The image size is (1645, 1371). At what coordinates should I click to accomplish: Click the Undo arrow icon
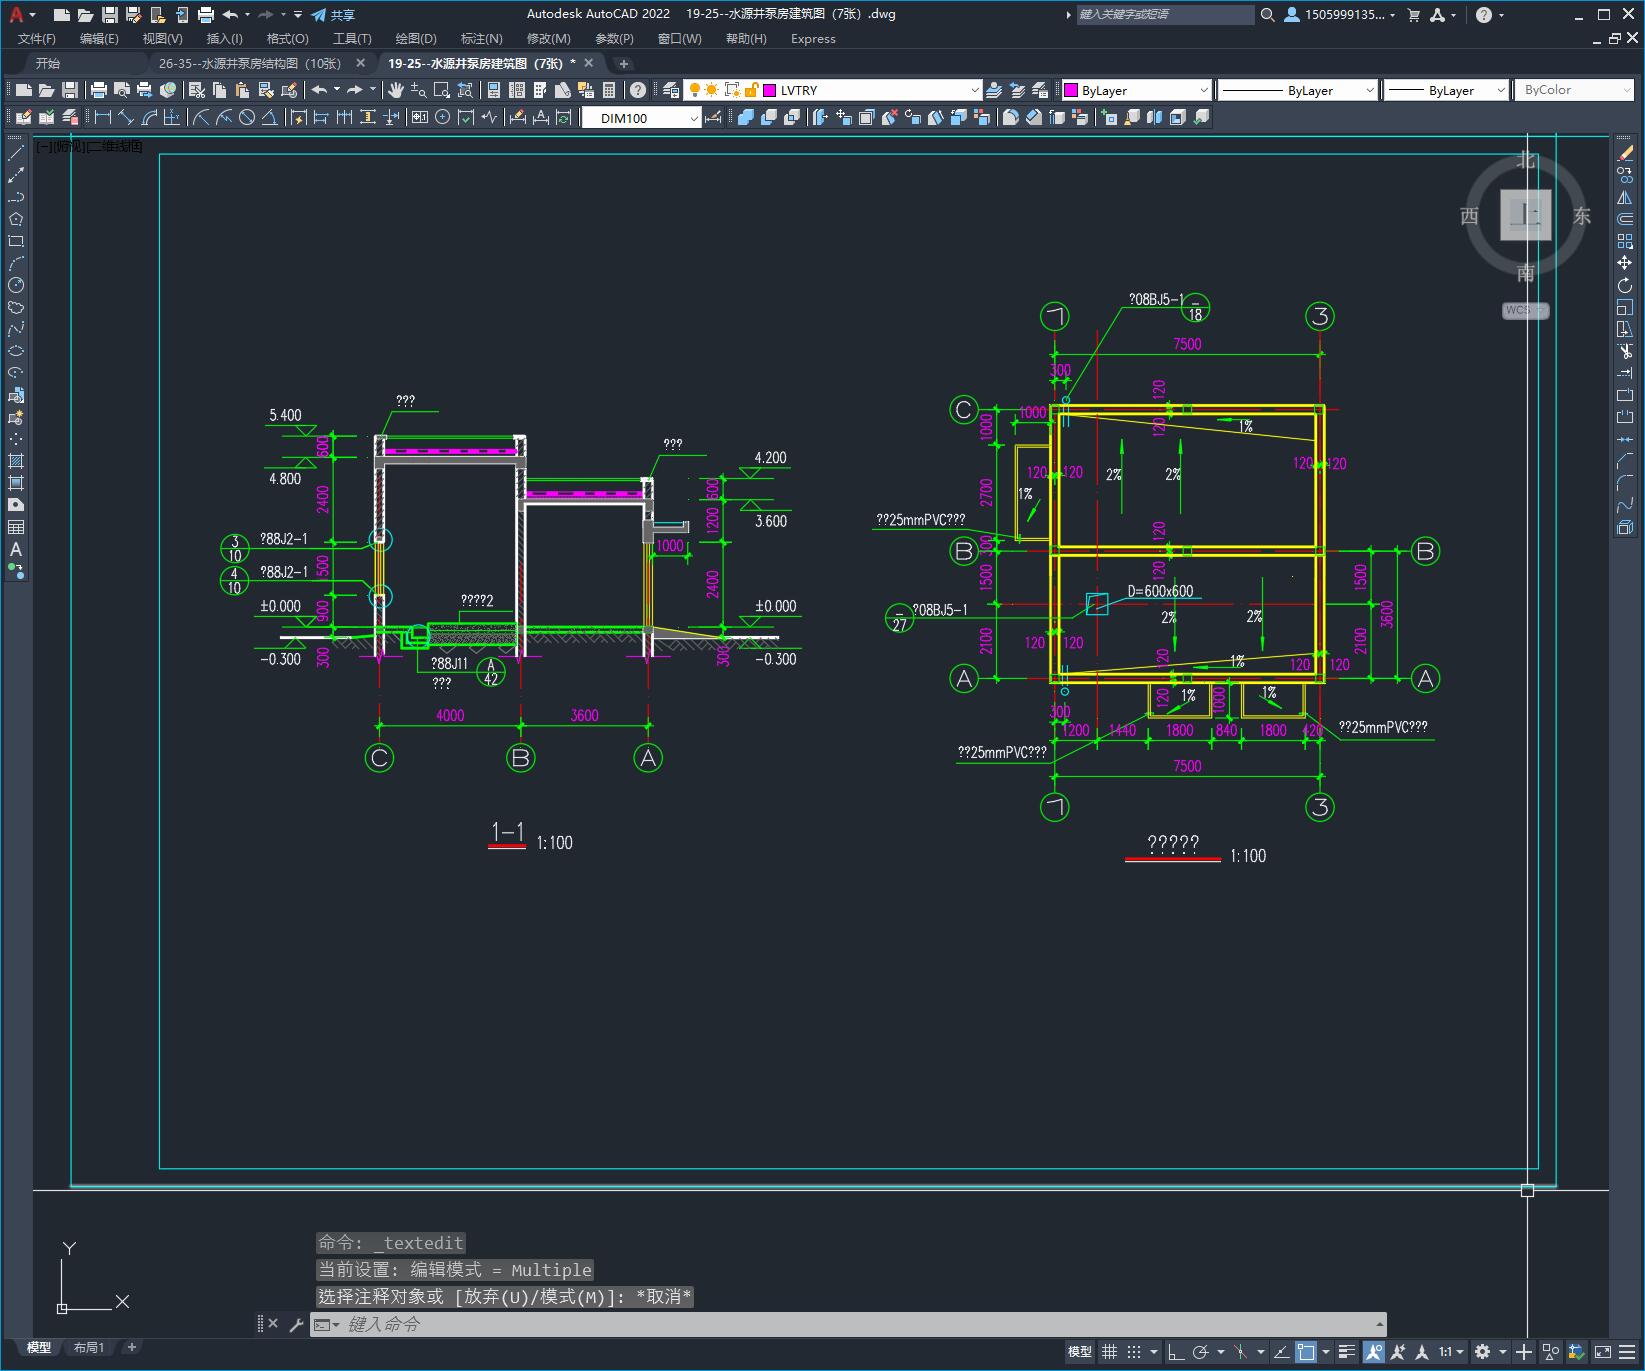(319, 90)
